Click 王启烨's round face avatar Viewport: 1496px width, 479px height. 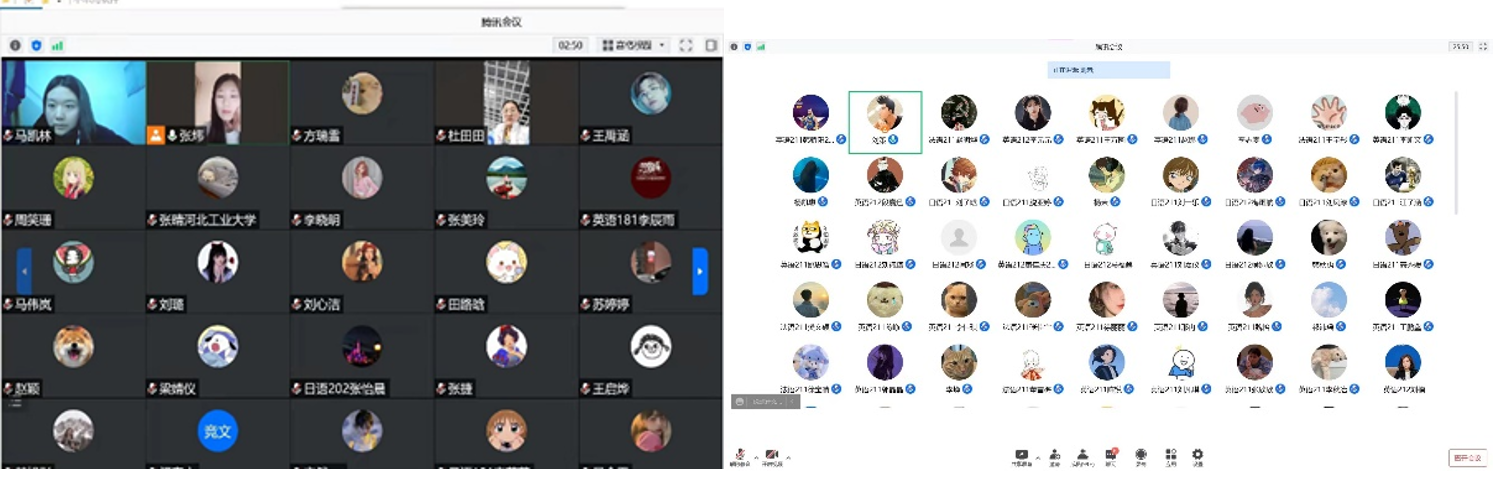pyautogui.click(x=651, y=346)
